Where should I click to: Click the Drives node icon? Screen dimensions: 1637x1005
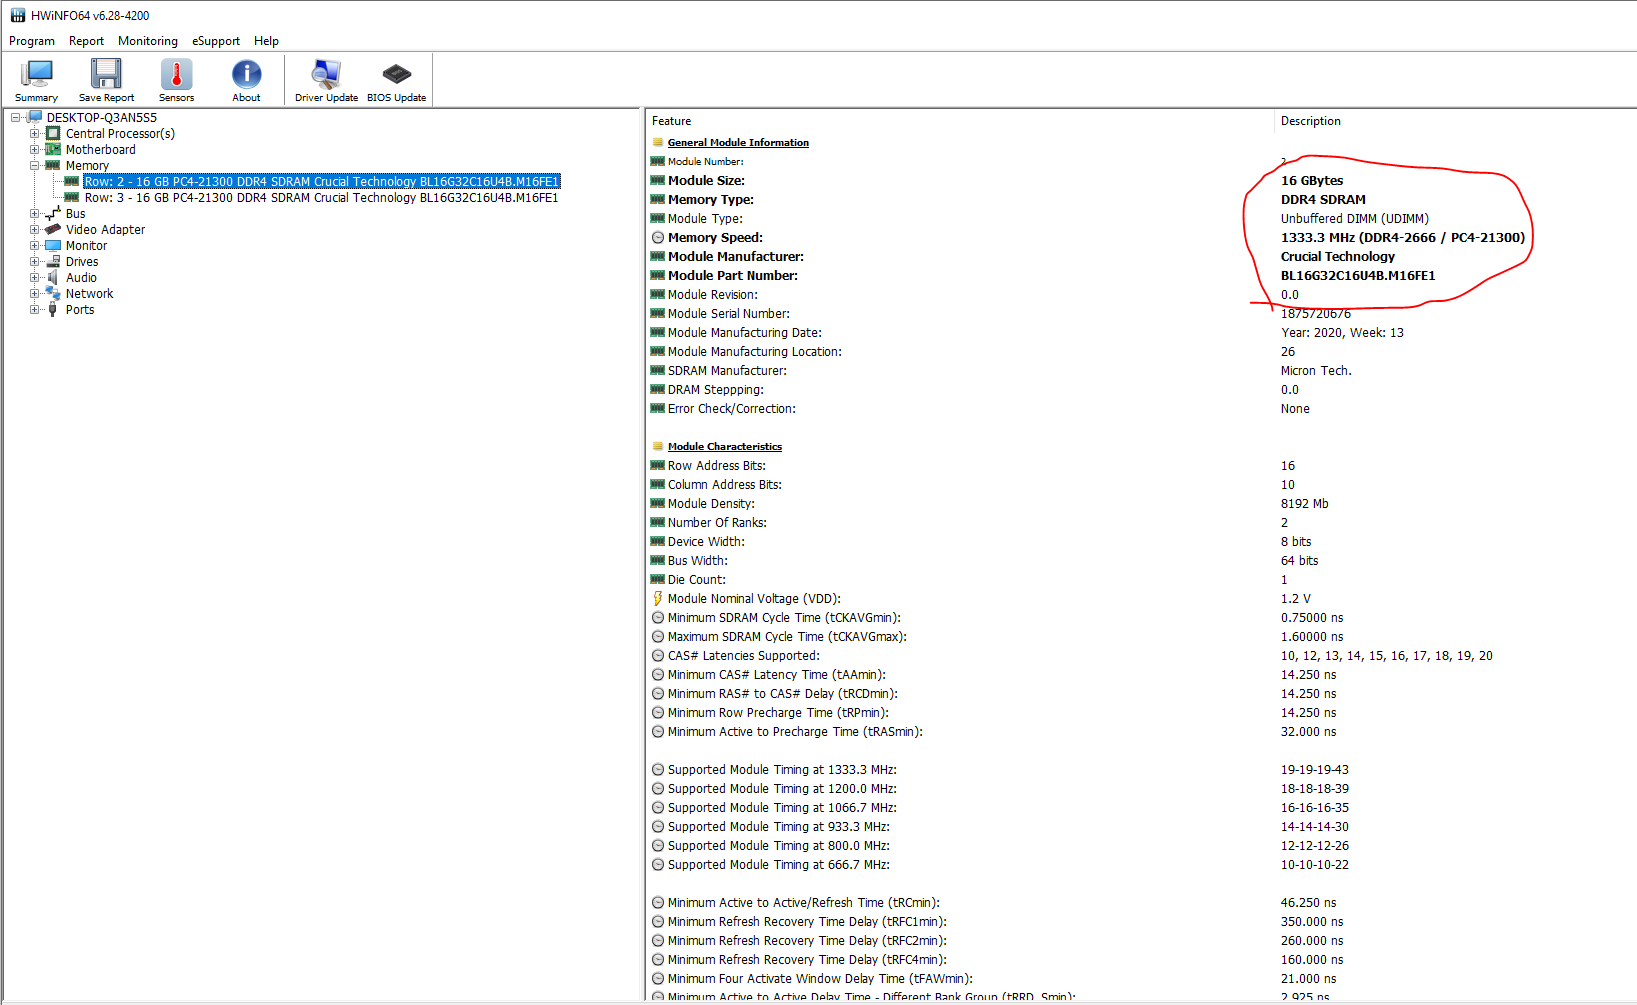(x=53, y=261)
